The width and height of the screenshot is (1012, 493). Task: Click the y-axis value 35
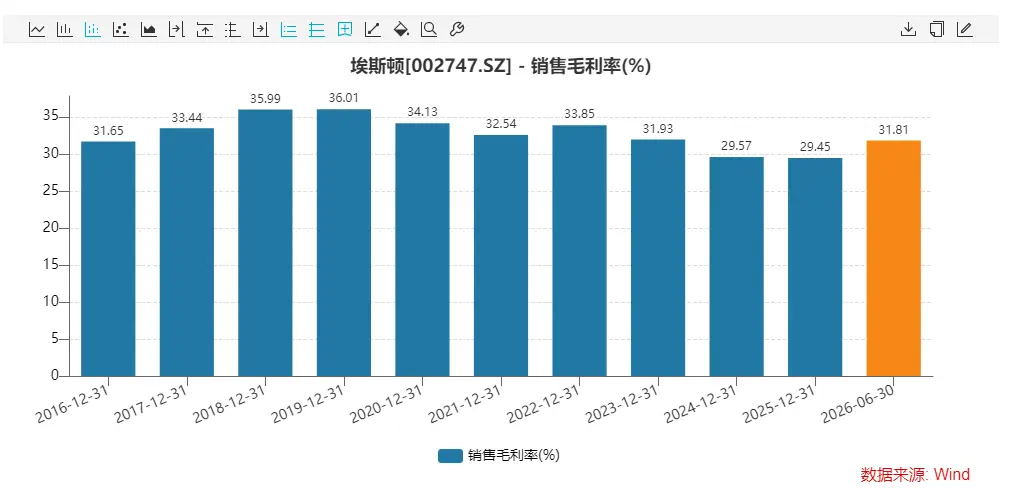pyautogui.click(x=52, y=117)
